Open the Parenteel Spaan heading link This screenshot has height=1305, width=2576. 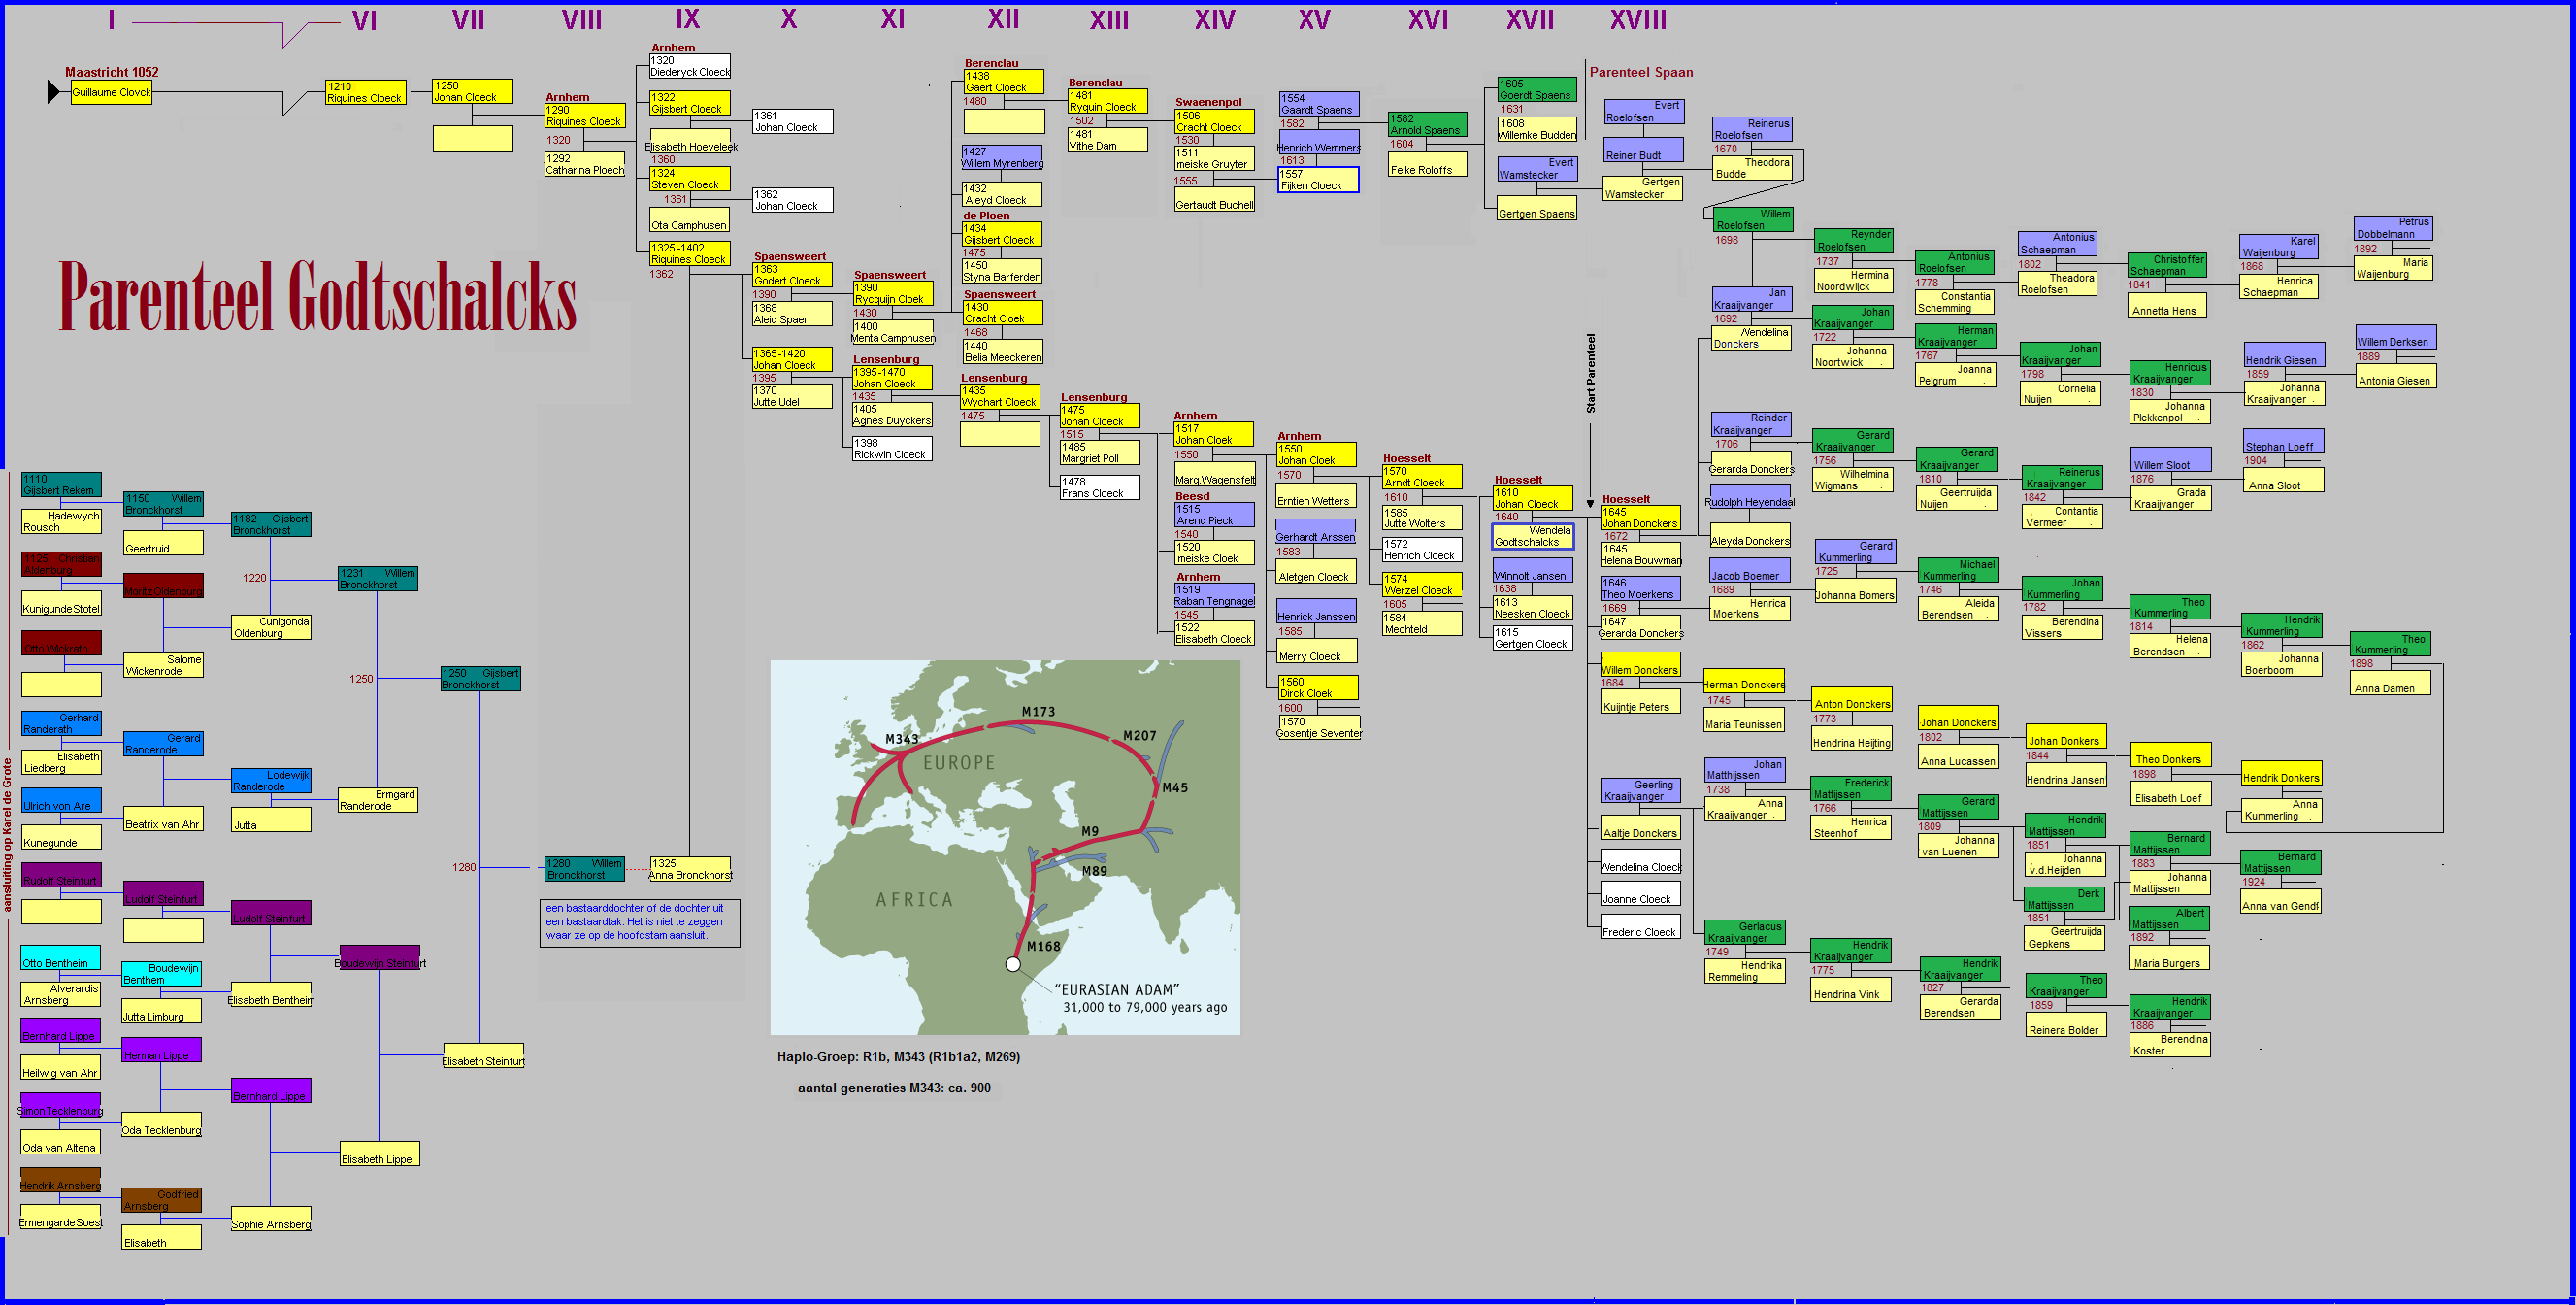1641,72
